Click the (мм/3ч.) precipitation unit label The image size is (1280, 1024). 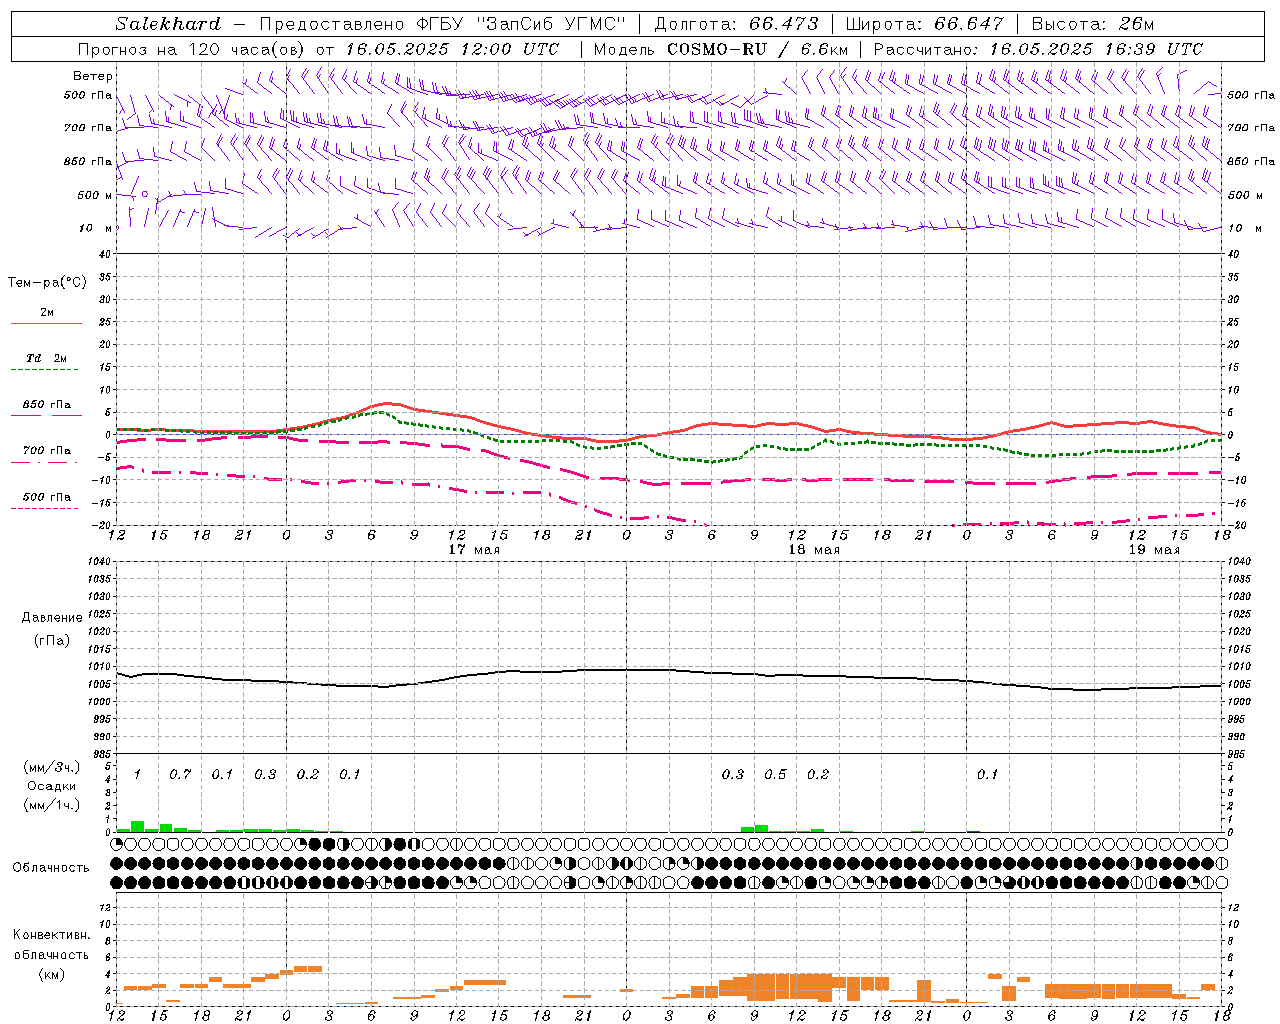[50, 767]
